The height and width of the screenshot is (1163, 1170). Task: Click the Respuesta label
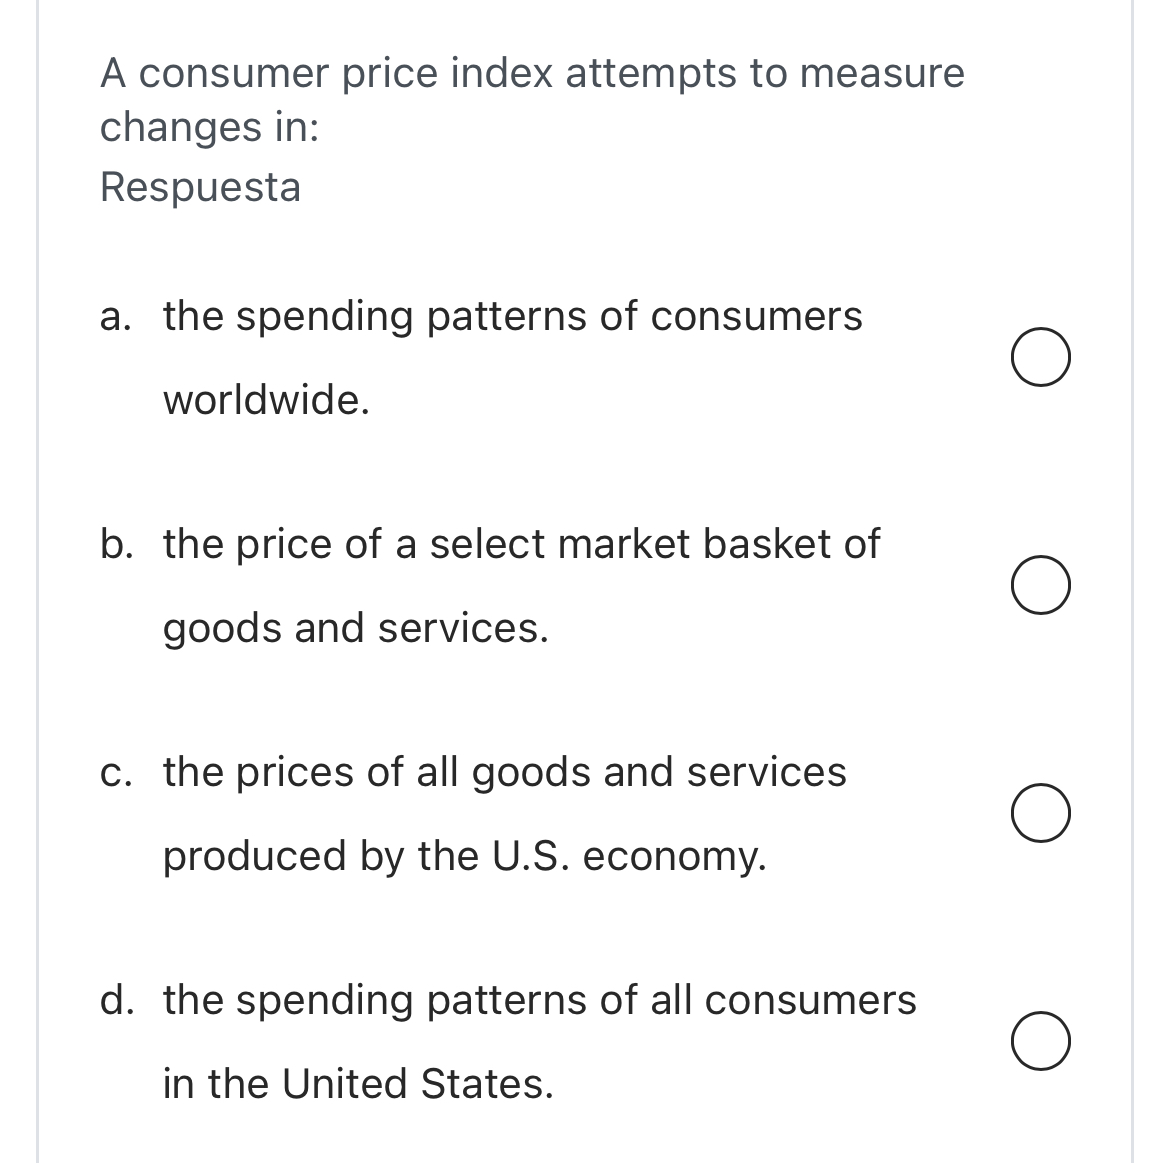(x=200, y=187)
